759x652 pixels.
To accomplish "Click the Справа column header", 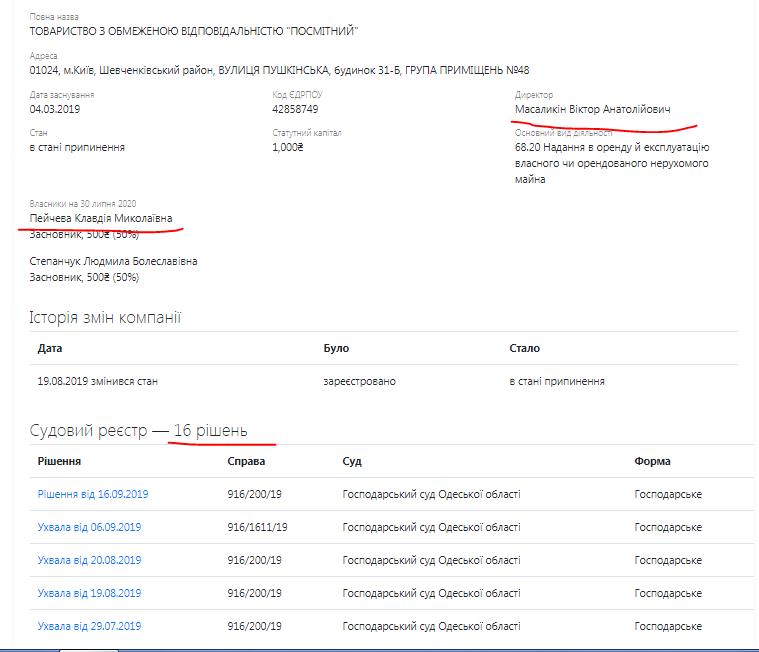I will (246, 462).
